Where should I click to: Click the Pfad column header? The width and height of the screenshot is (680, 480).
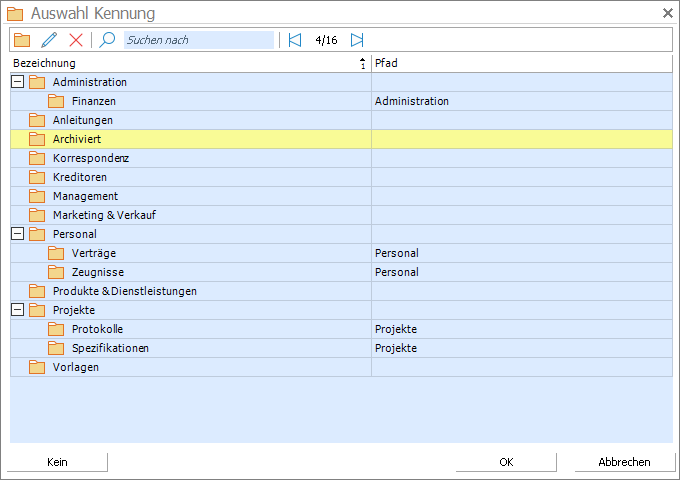[x=522, y=63]
